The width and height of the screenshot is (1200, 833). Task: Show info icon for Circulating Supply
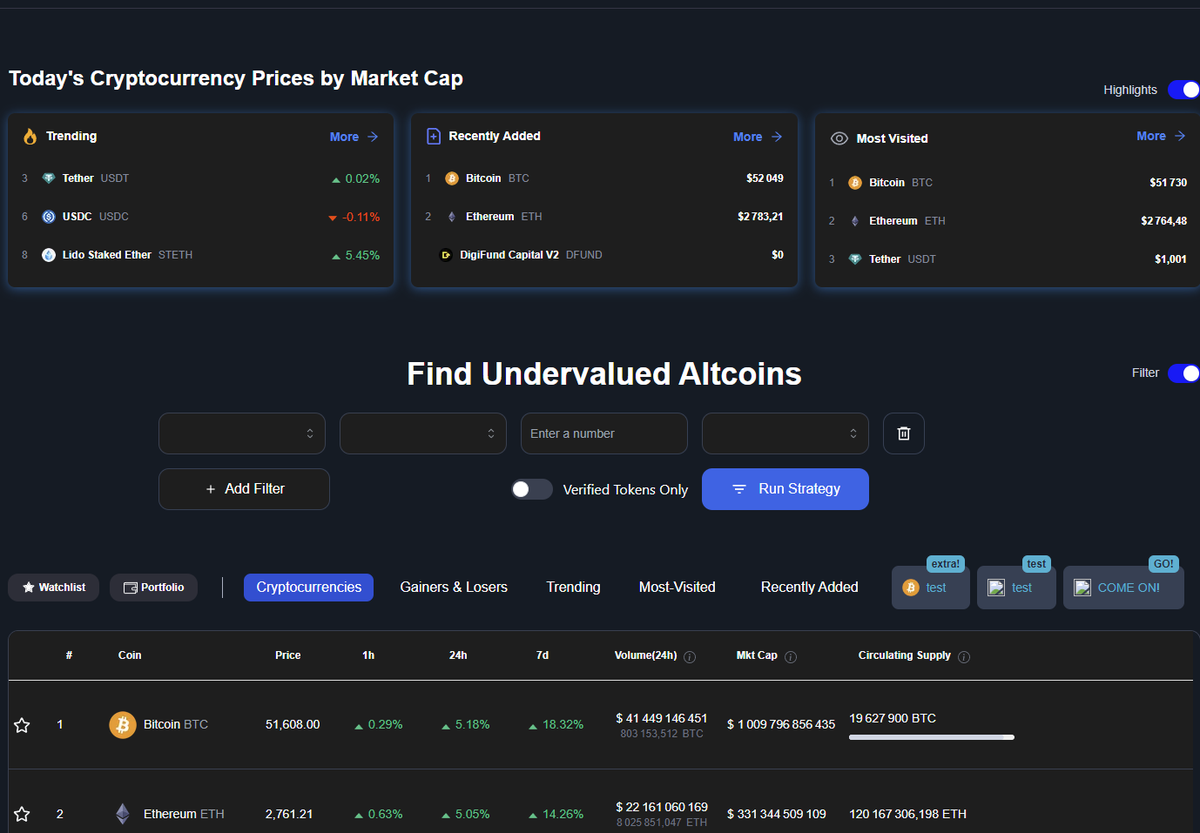[964, 657]
